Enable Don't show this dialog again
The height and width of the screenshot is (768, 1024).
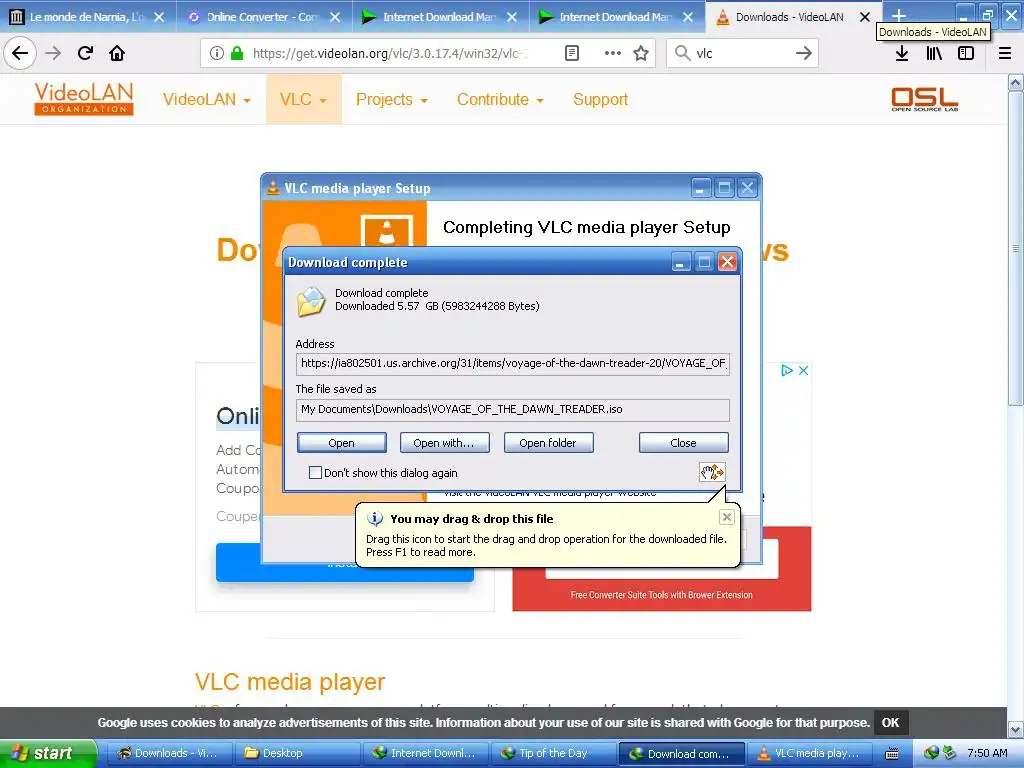pos(315,472)
